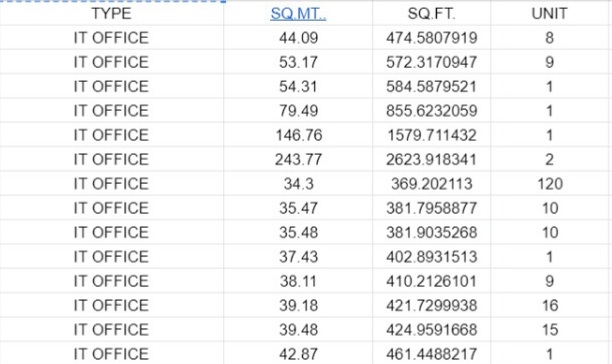Image resolution: width=612 pixels, height=364 pixels.
Task: Click cell with value 381.7958877
Action: pyautogui.click(x=431, y=208)
